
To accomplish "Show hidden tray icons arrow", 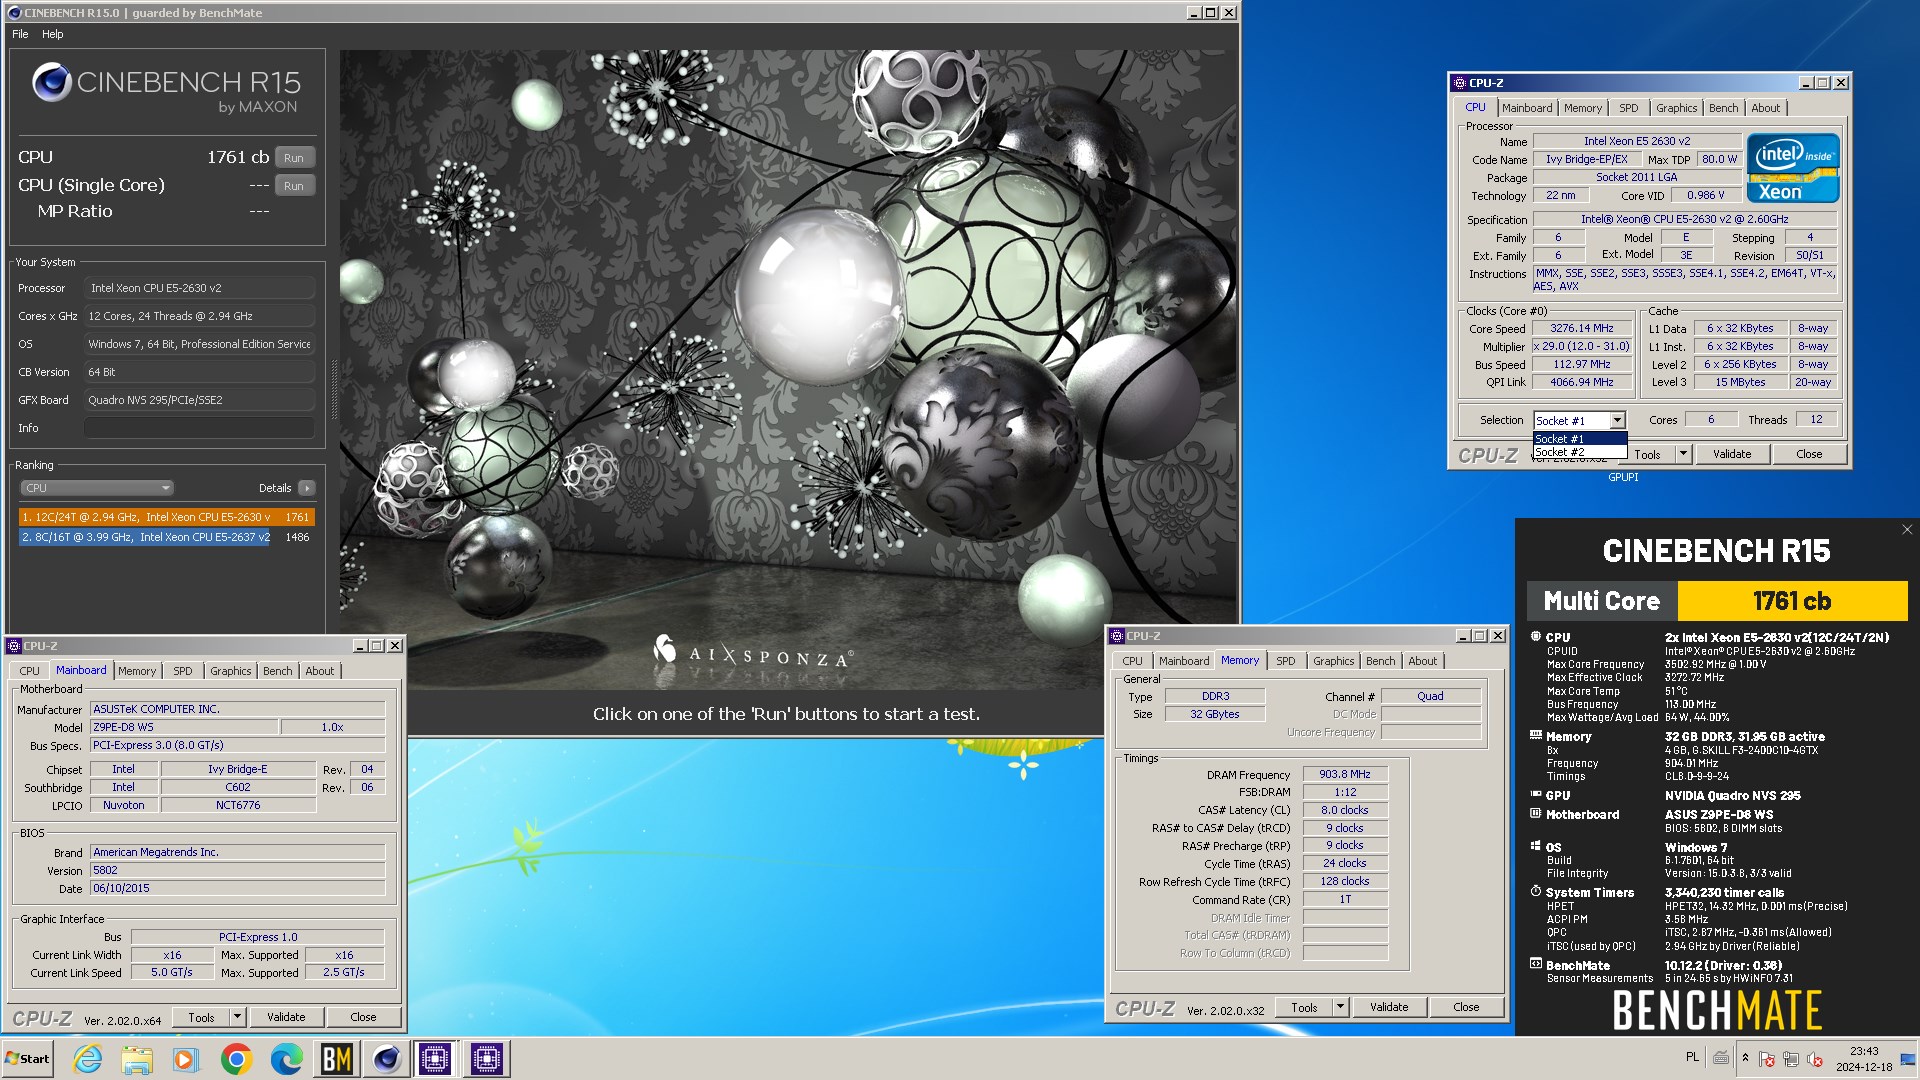I will click(x=1745, y=1058).
